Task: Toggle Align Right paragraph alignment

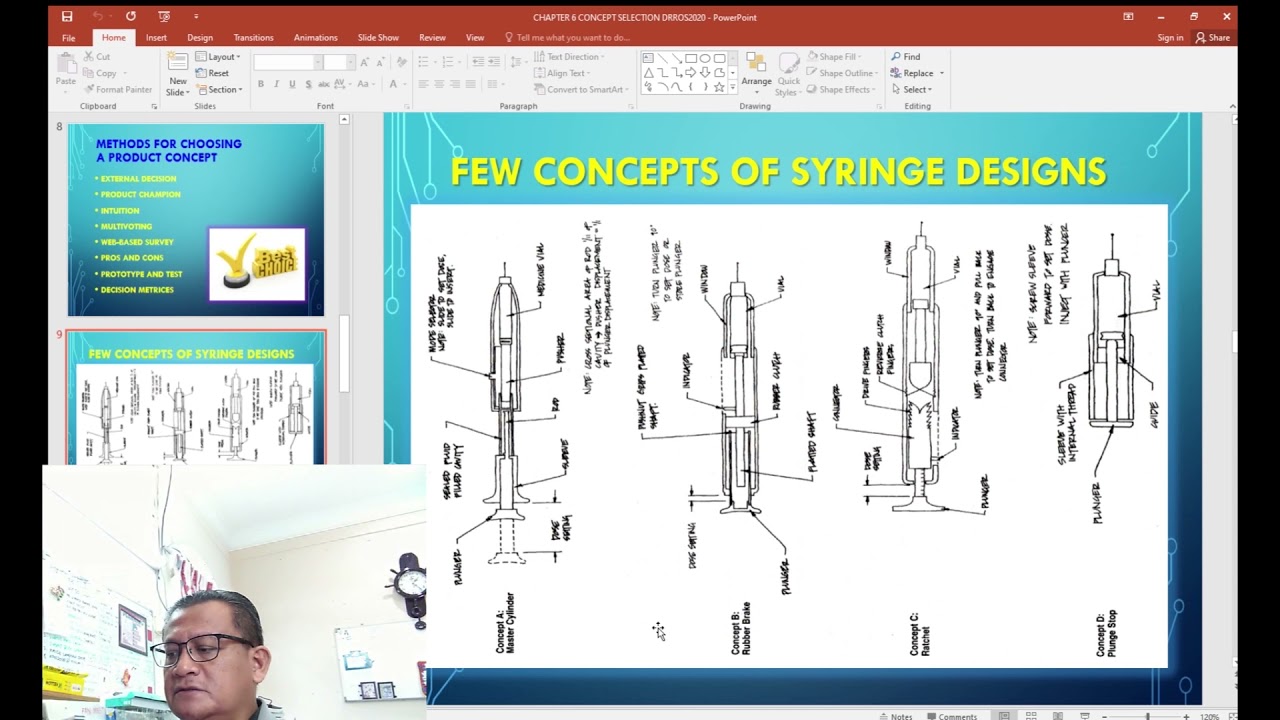Action: pos(456,84)
